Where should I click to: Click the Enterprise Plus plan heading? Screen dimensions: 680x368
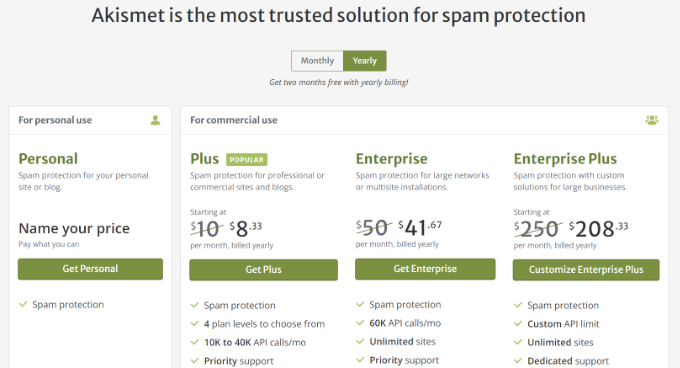[565, 159]
